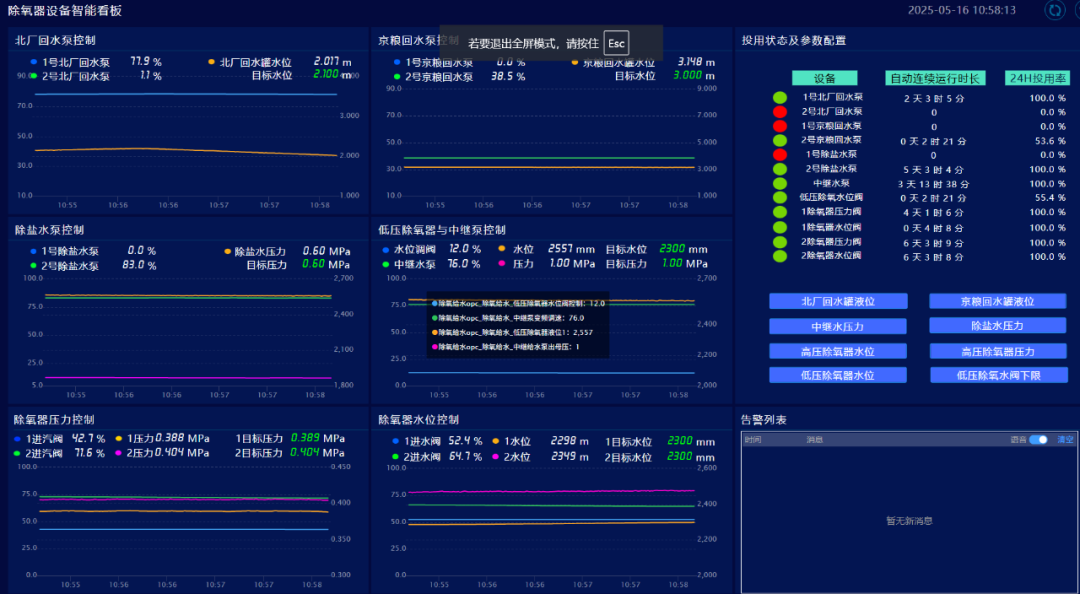This screenshot has width=1080, height=594.
Task: Click the yellow 1压力 legend dot
Action: click(118, 438)
